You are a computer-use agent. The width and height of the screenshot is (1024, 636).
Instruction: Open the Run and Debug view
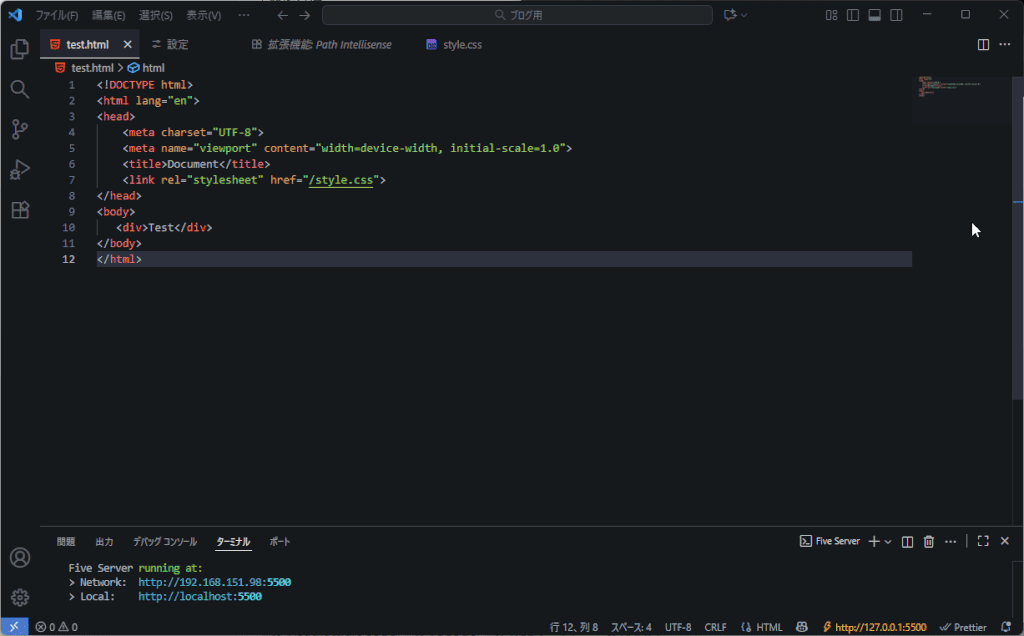[19, 169]
